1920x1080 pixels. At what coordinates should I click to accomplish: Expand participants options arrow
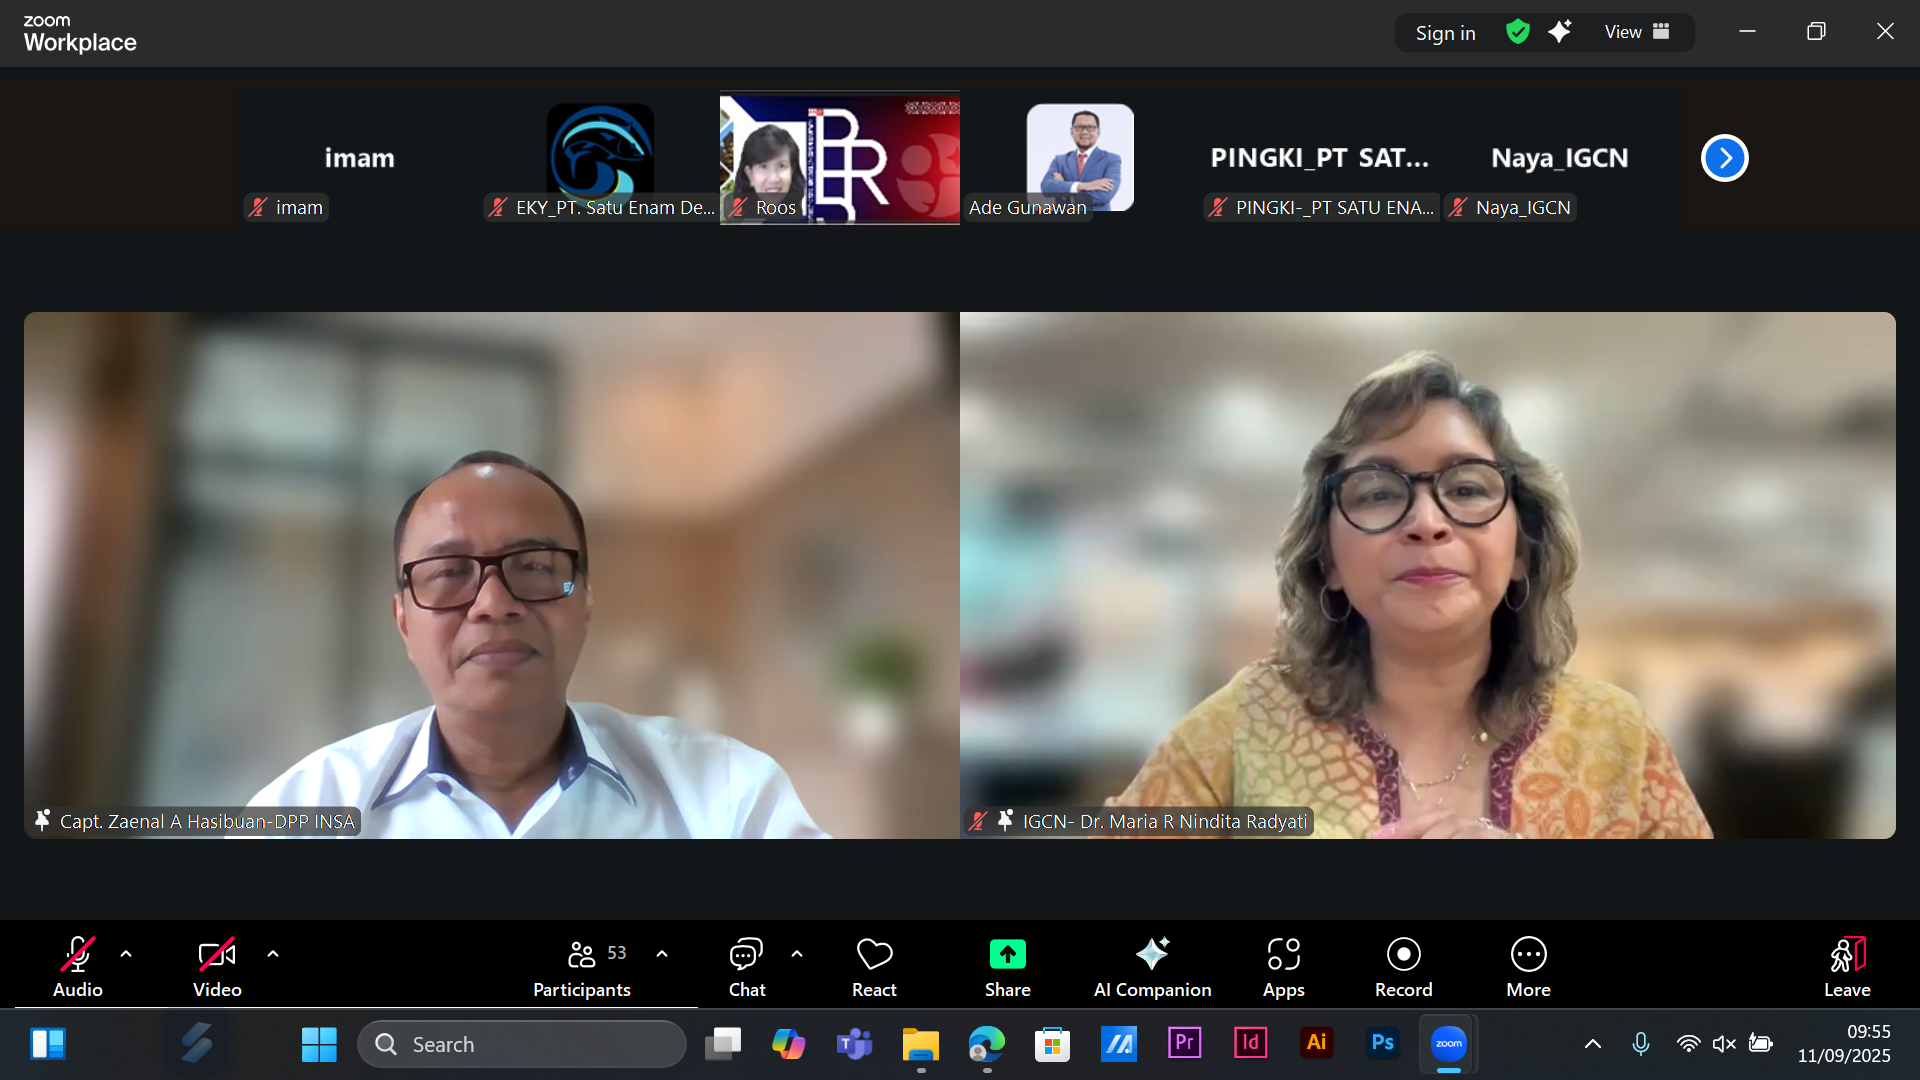point(662,954)
